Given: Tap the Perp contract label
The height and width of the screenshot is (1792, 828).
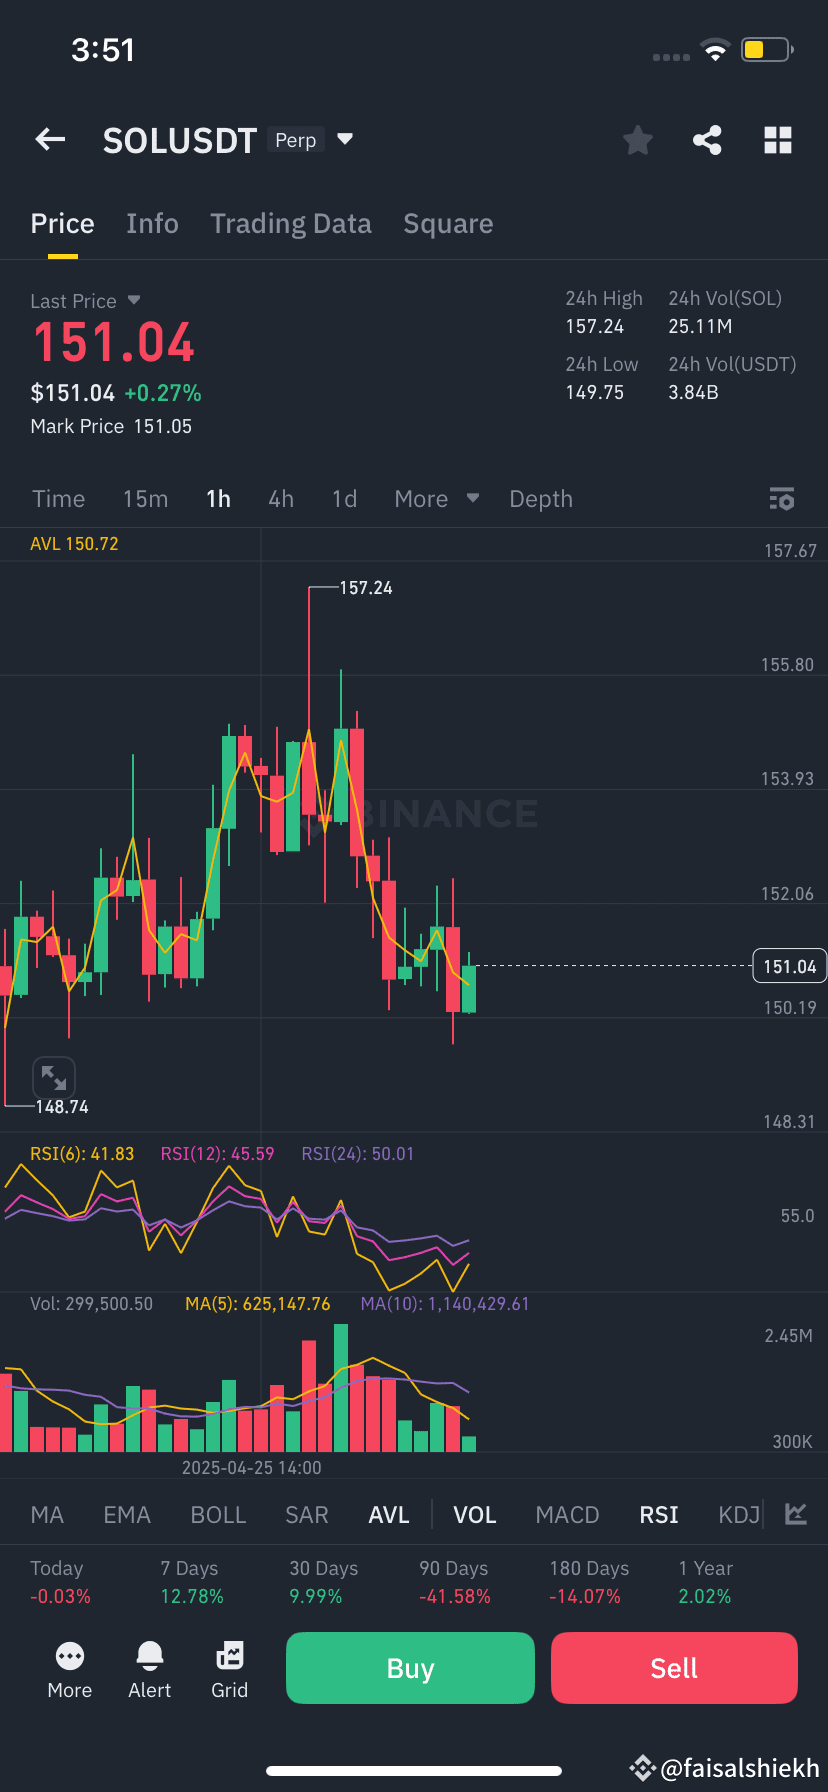Looking at the screenshot, I should point(296,140).
